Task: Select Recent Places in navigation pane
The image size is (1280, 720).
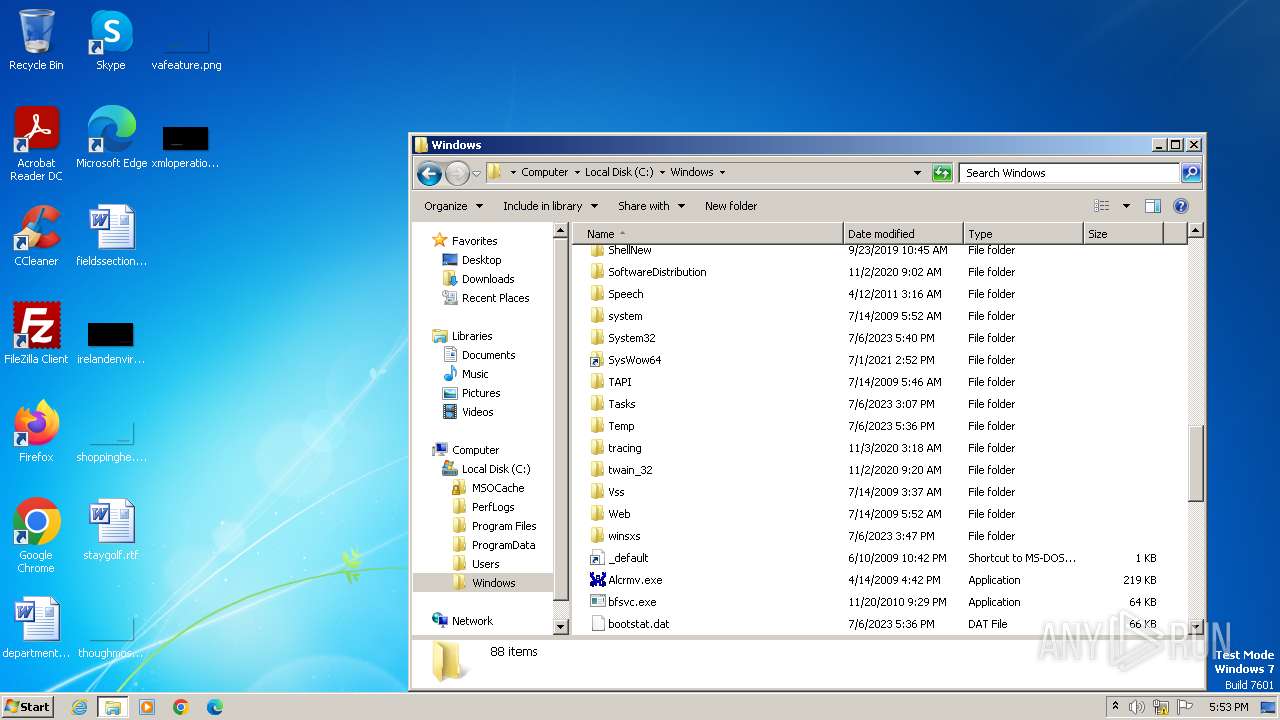Action: click(x=486, y=298)
